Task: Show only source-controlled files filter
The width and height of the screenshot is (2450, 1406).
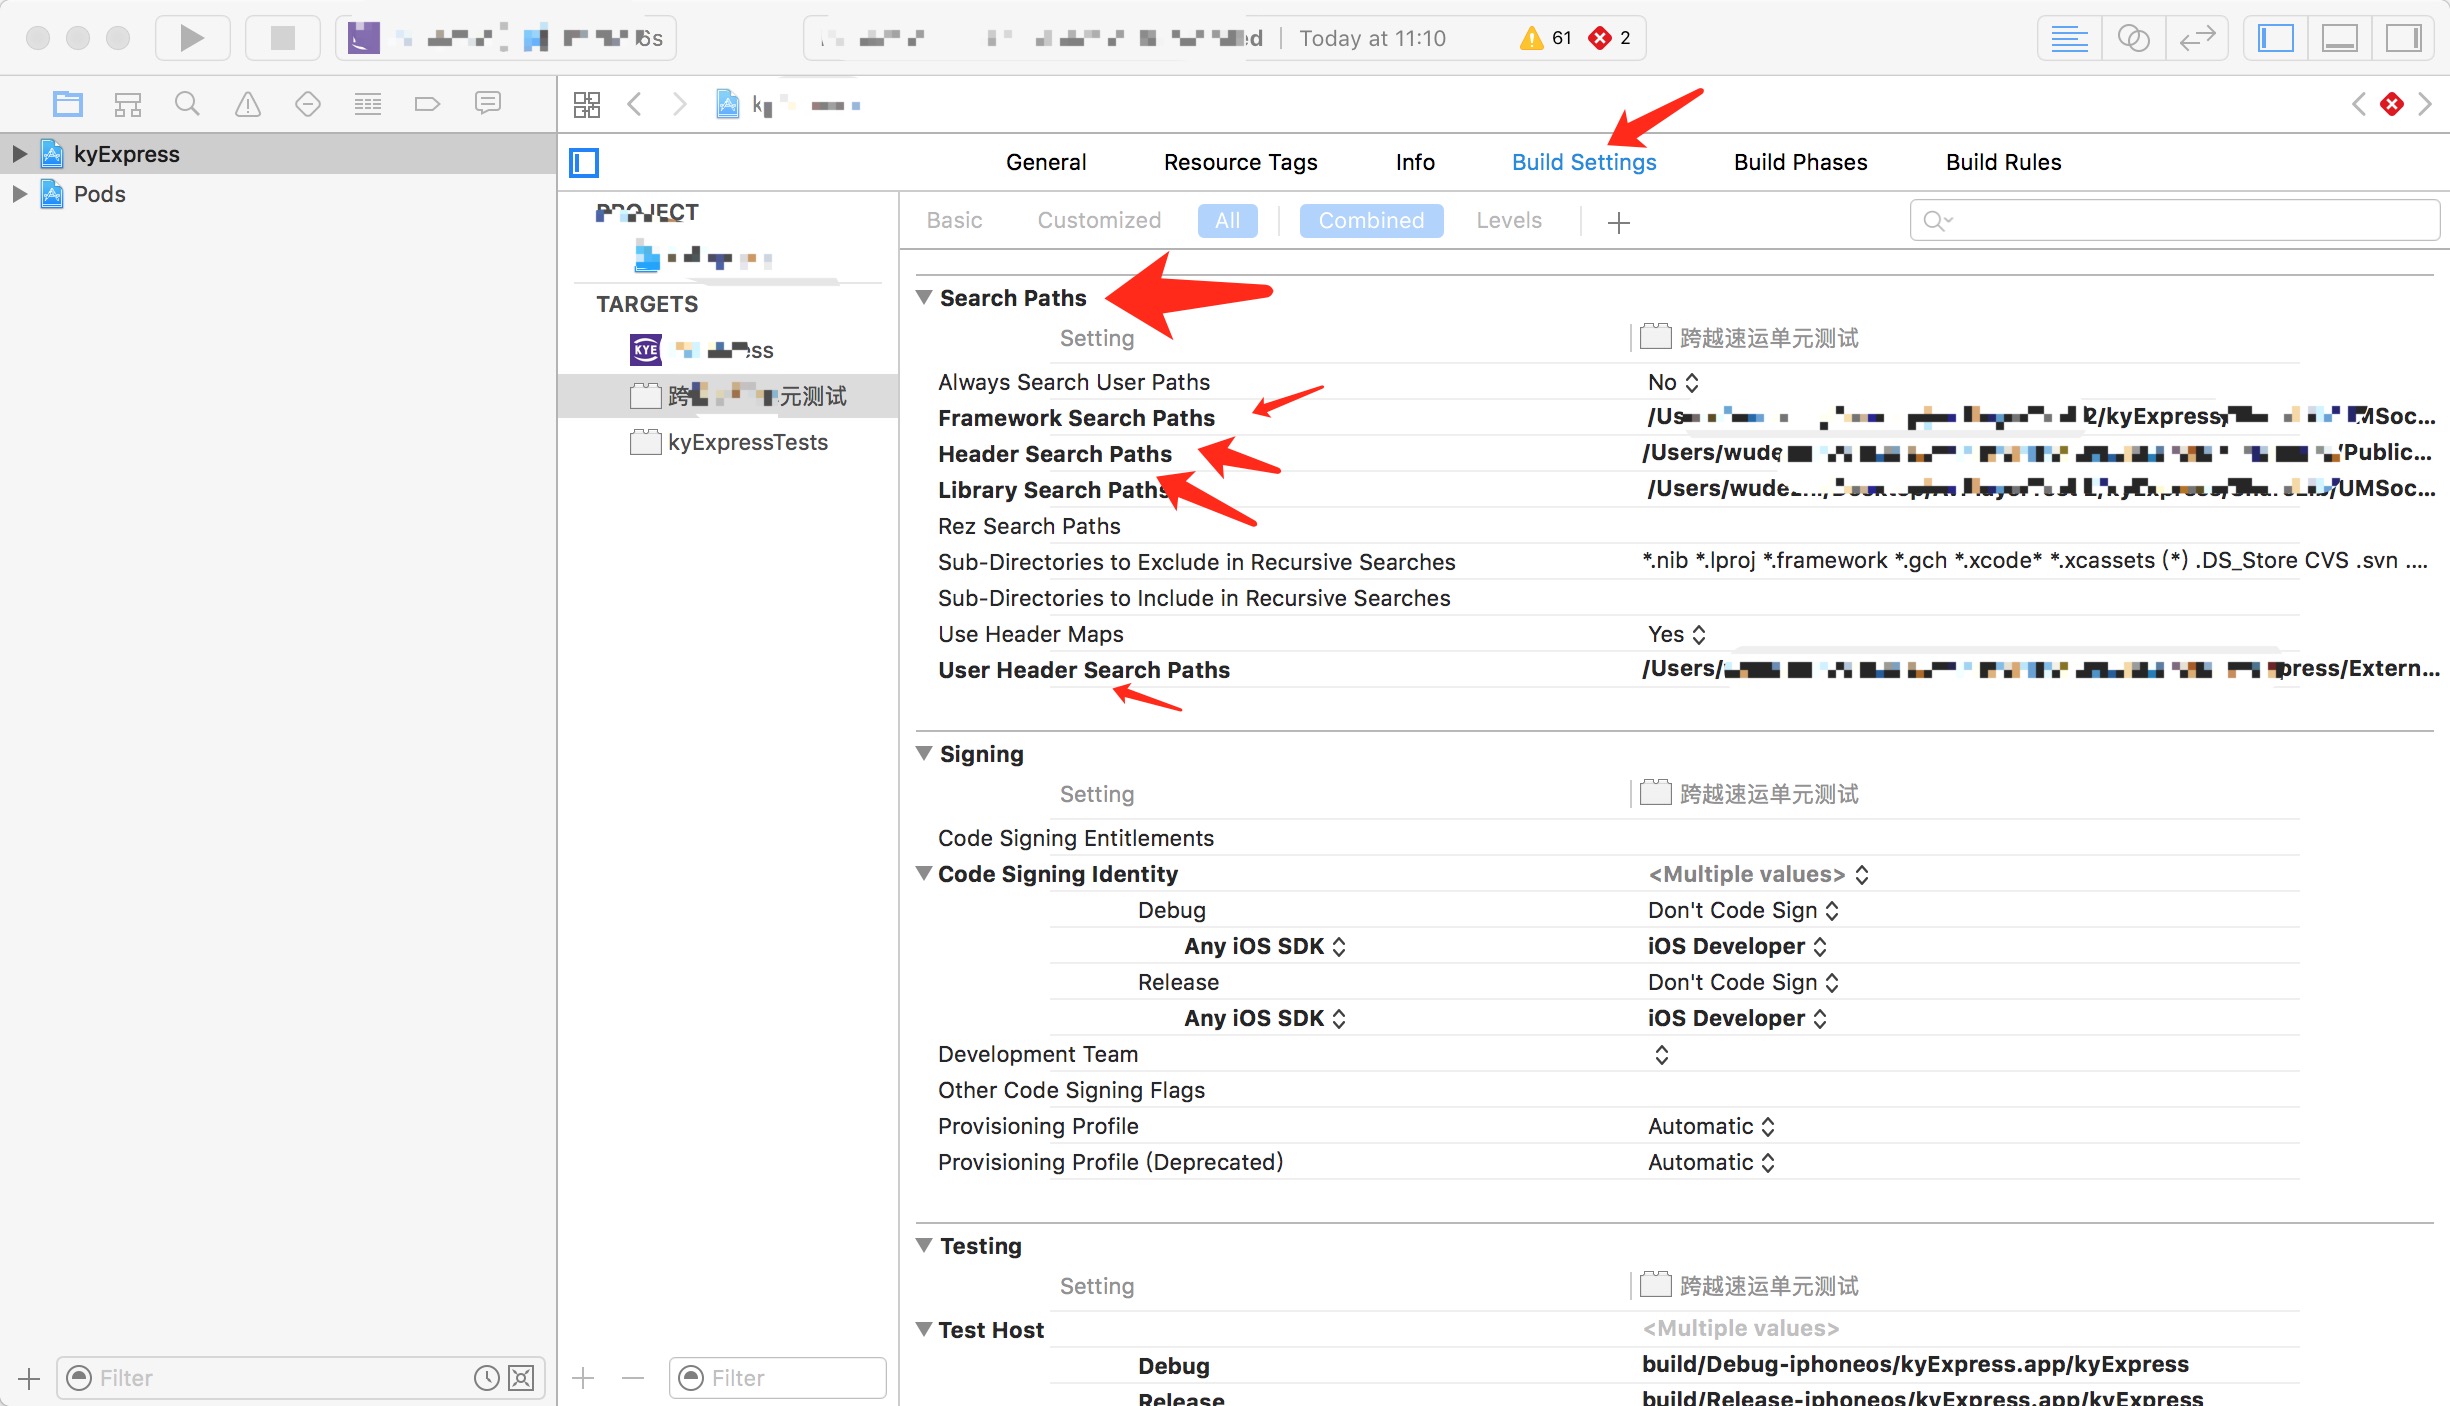Action: (521, 1378)
